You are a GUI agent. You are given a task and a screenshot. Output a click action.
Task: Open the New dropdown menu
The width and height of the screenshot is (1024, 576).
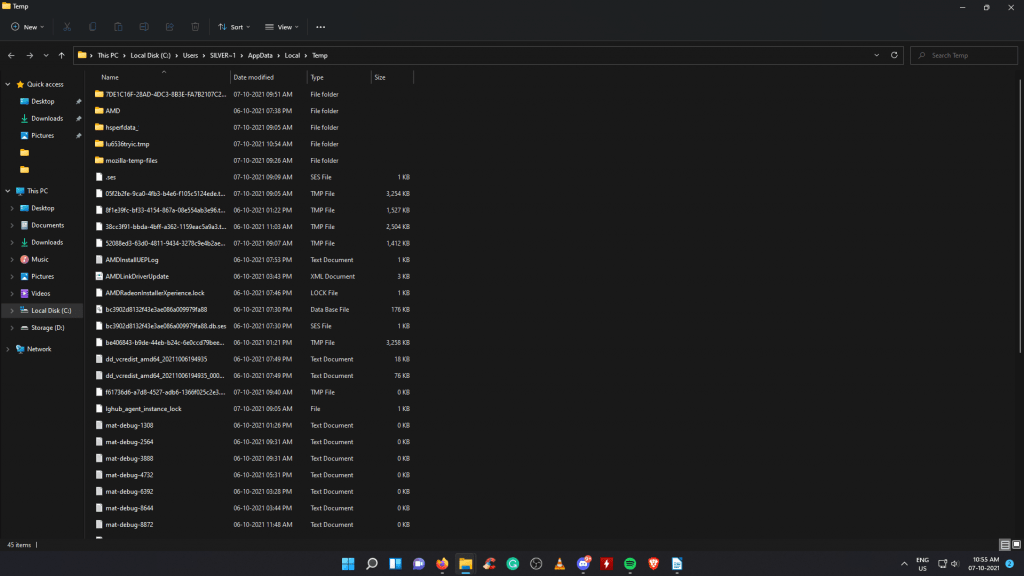click(27, 27)
